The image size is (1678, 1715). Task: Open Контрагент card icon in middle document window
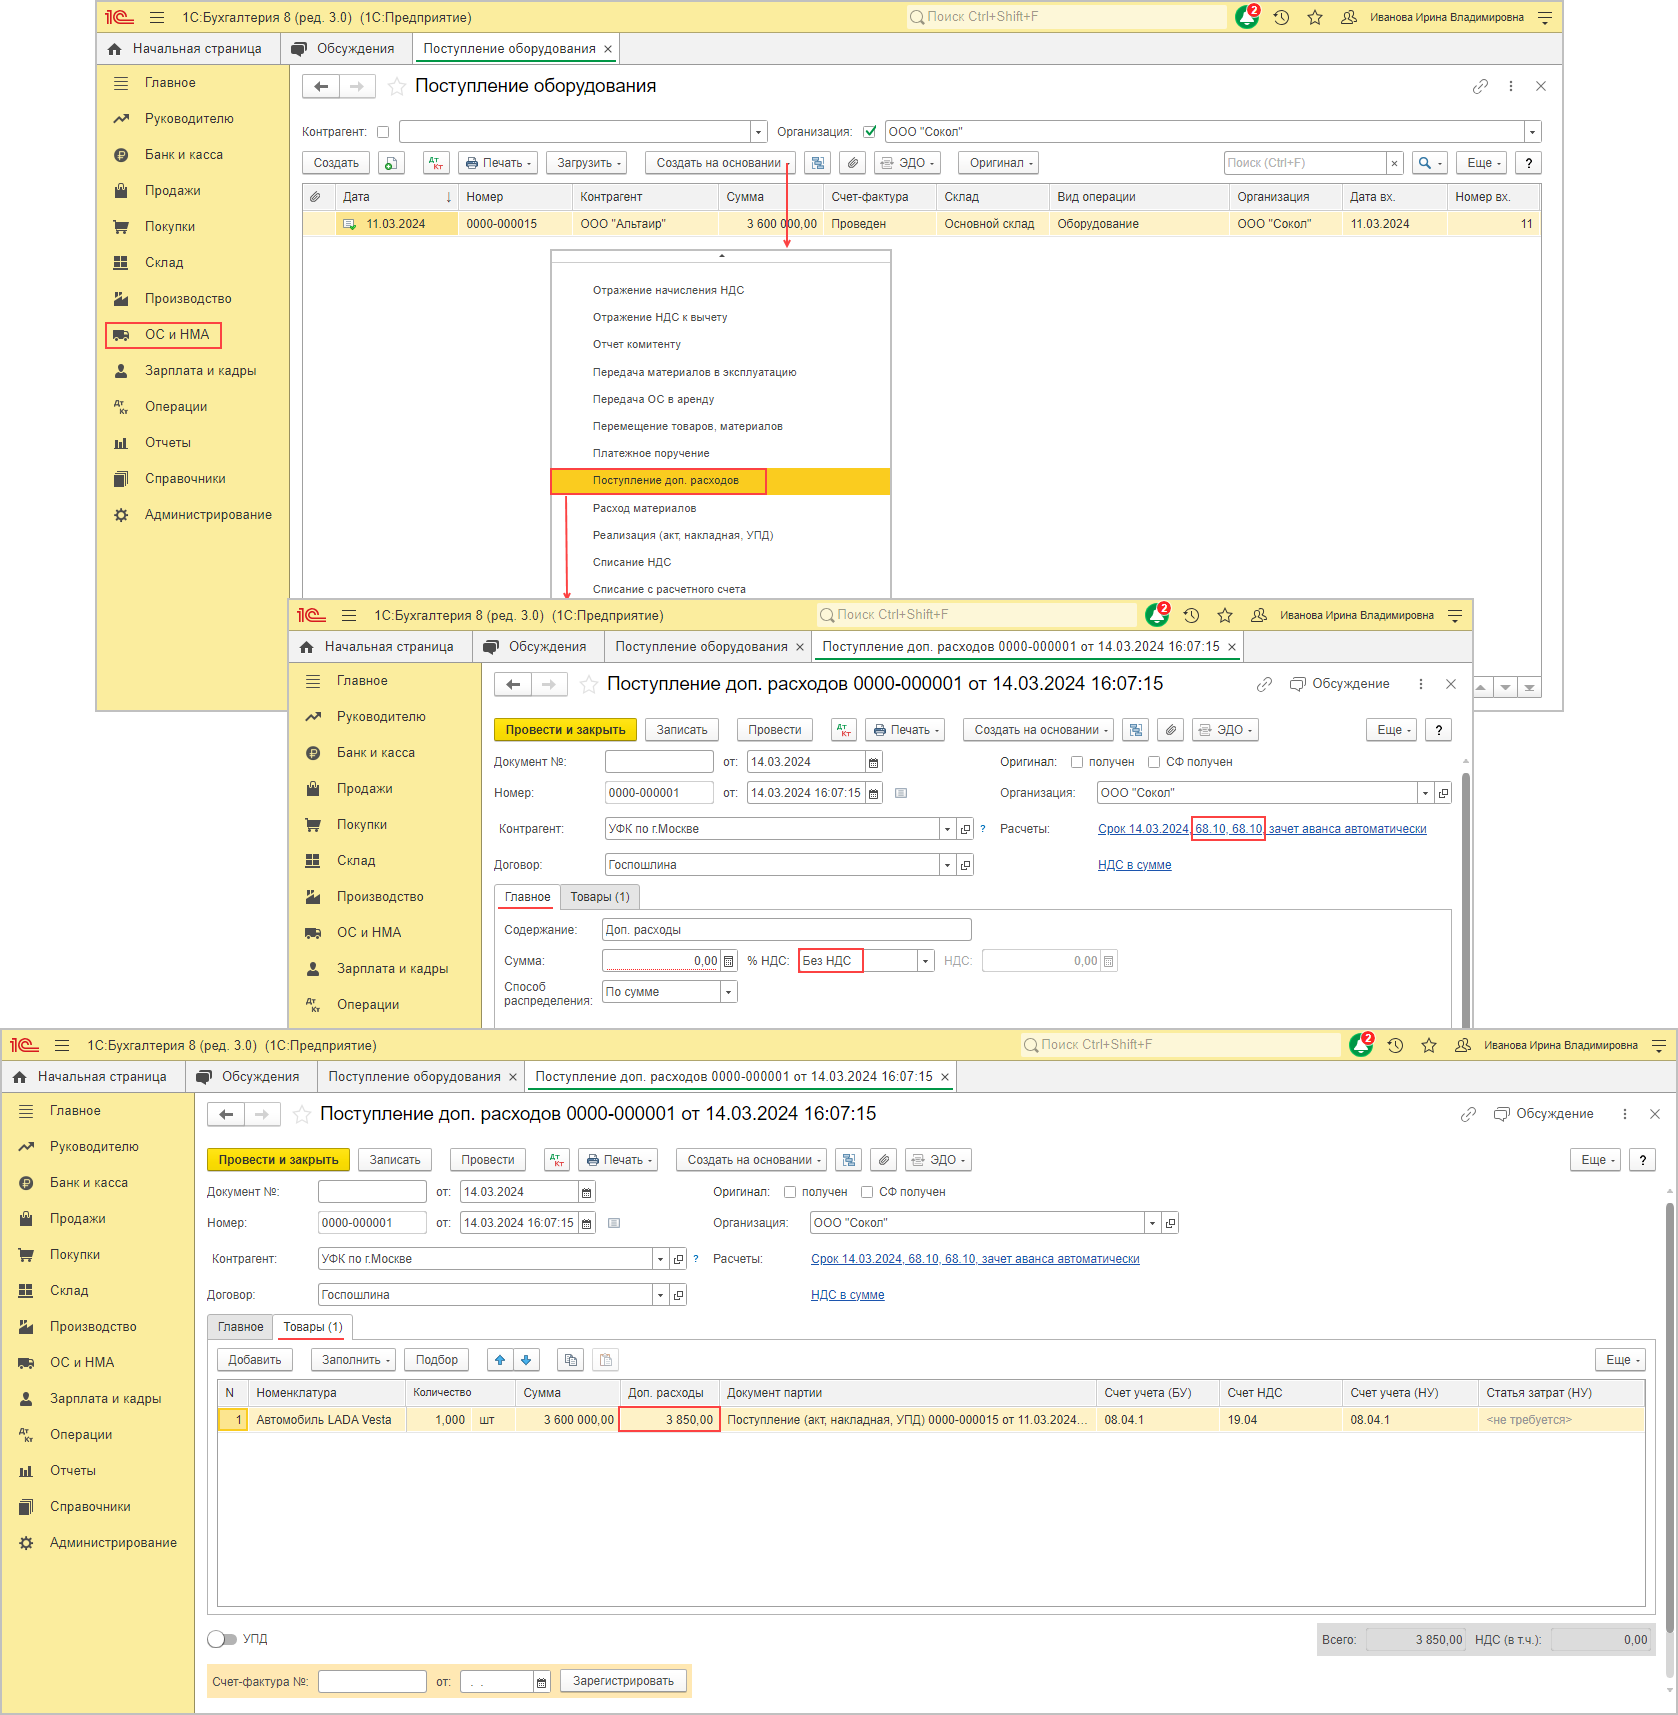tap(966, 829)
